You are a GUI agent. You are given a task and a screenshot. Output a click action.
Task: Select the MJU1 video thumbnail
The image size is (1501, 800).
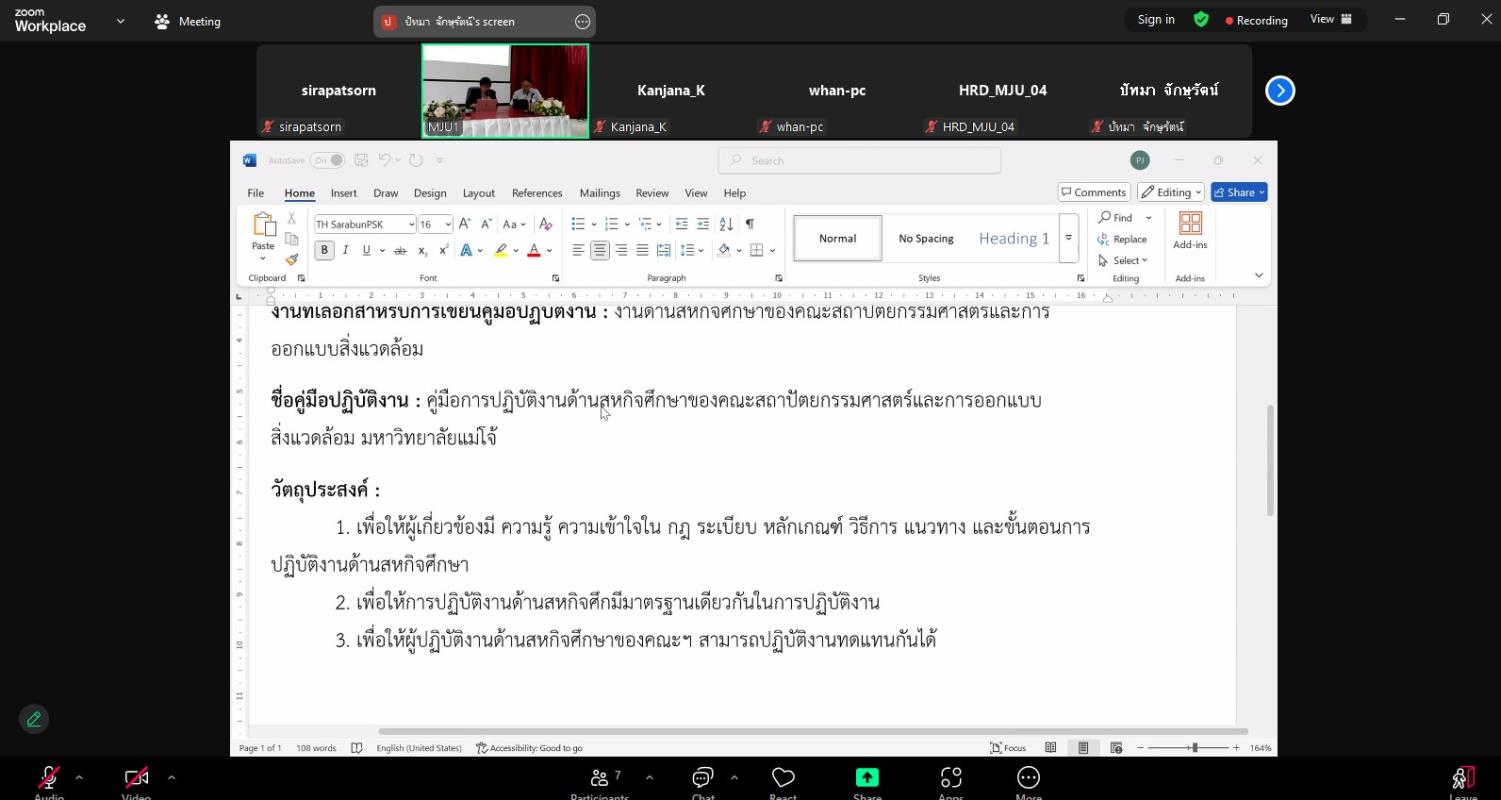point(505,90)
